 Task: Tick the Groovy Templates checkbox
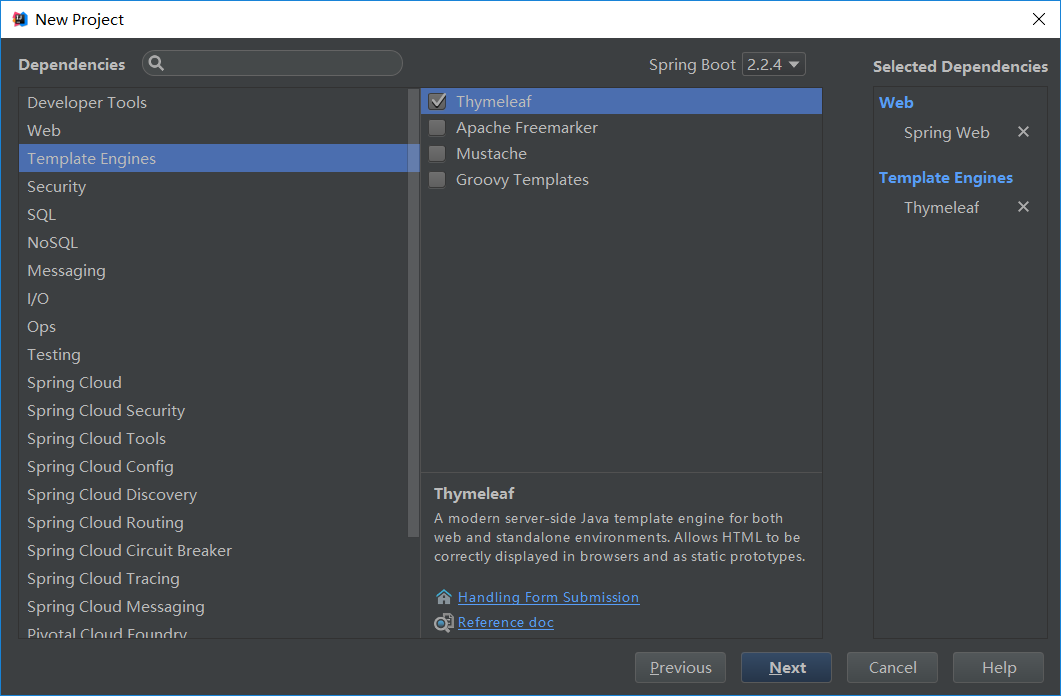pyautogui.click(x=437, y=180)
